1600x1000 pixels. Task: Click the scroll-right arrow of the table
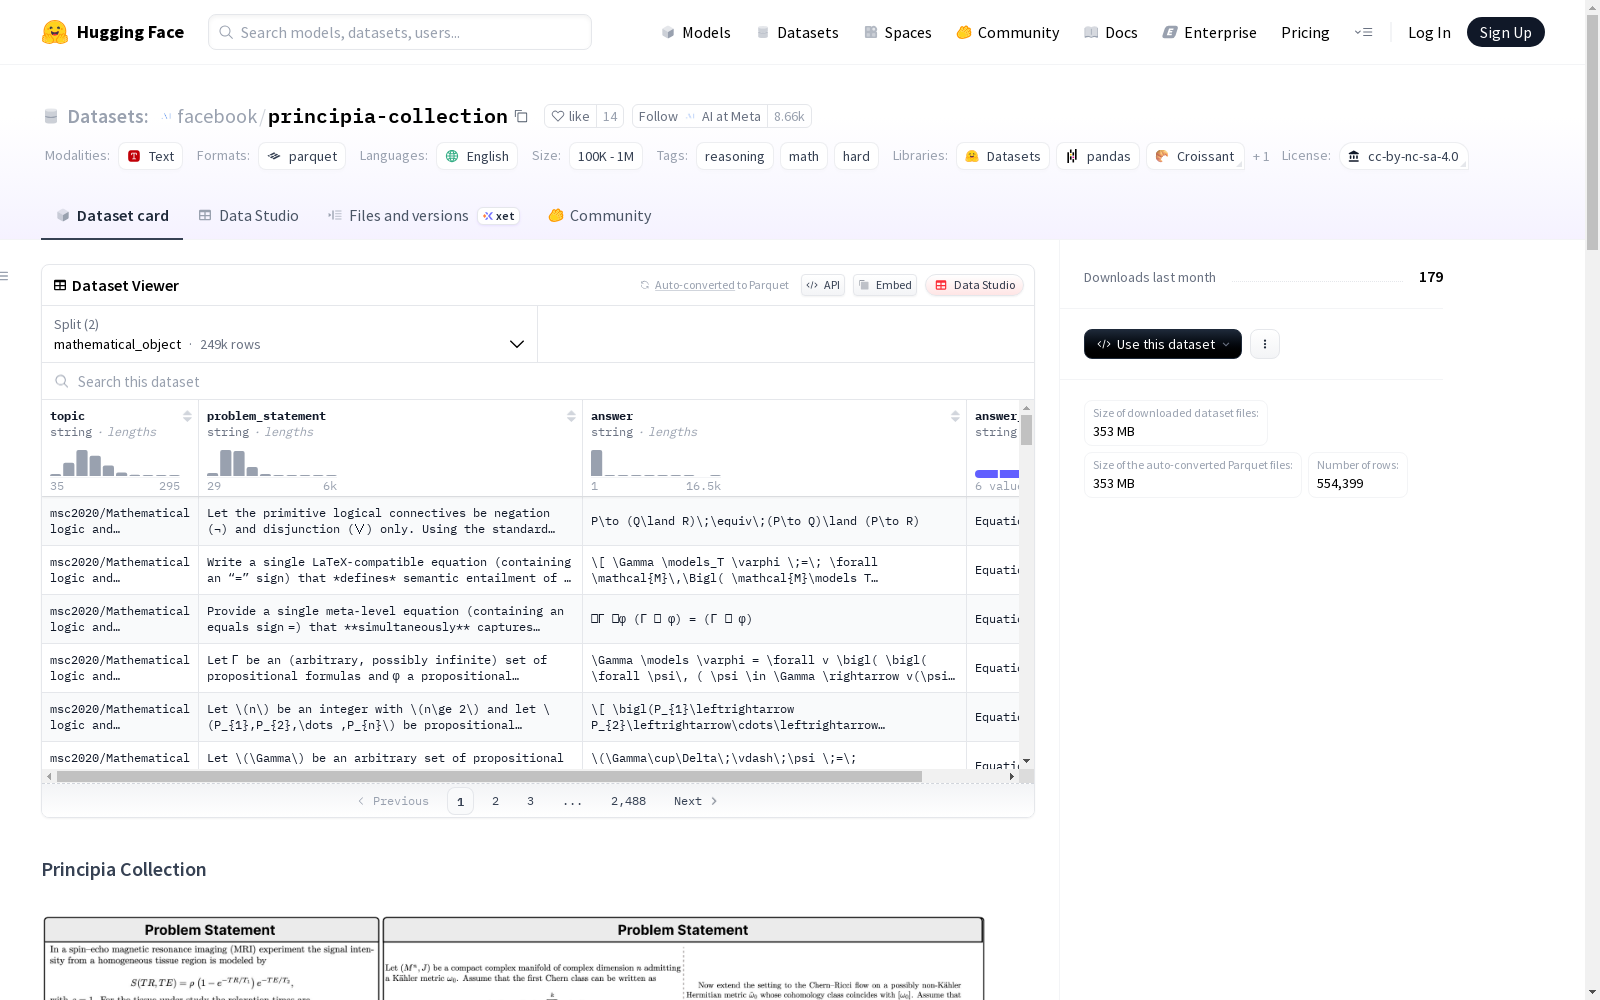click(x=1012, y=776)
